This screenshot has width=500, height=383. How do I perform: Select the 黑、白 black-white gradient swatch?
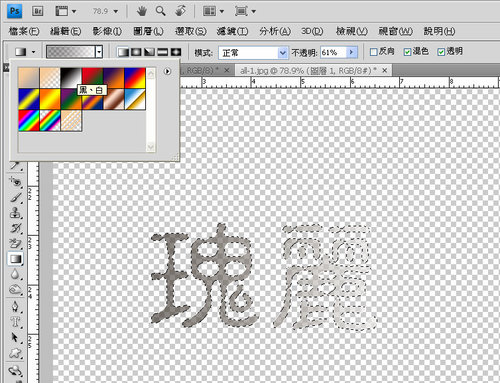[71, 78]
